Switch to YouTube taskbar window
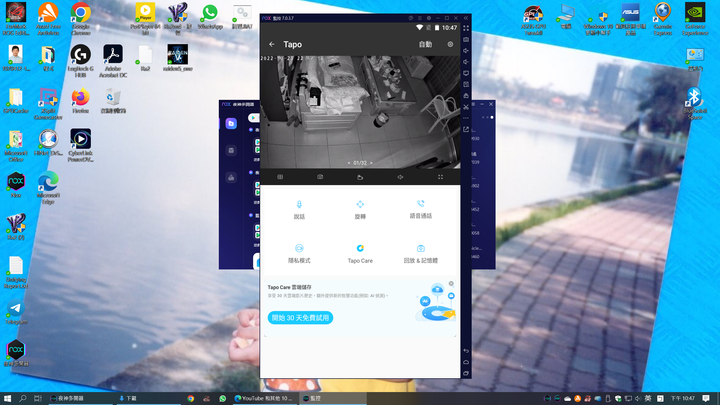 click(x=264, y=398)
